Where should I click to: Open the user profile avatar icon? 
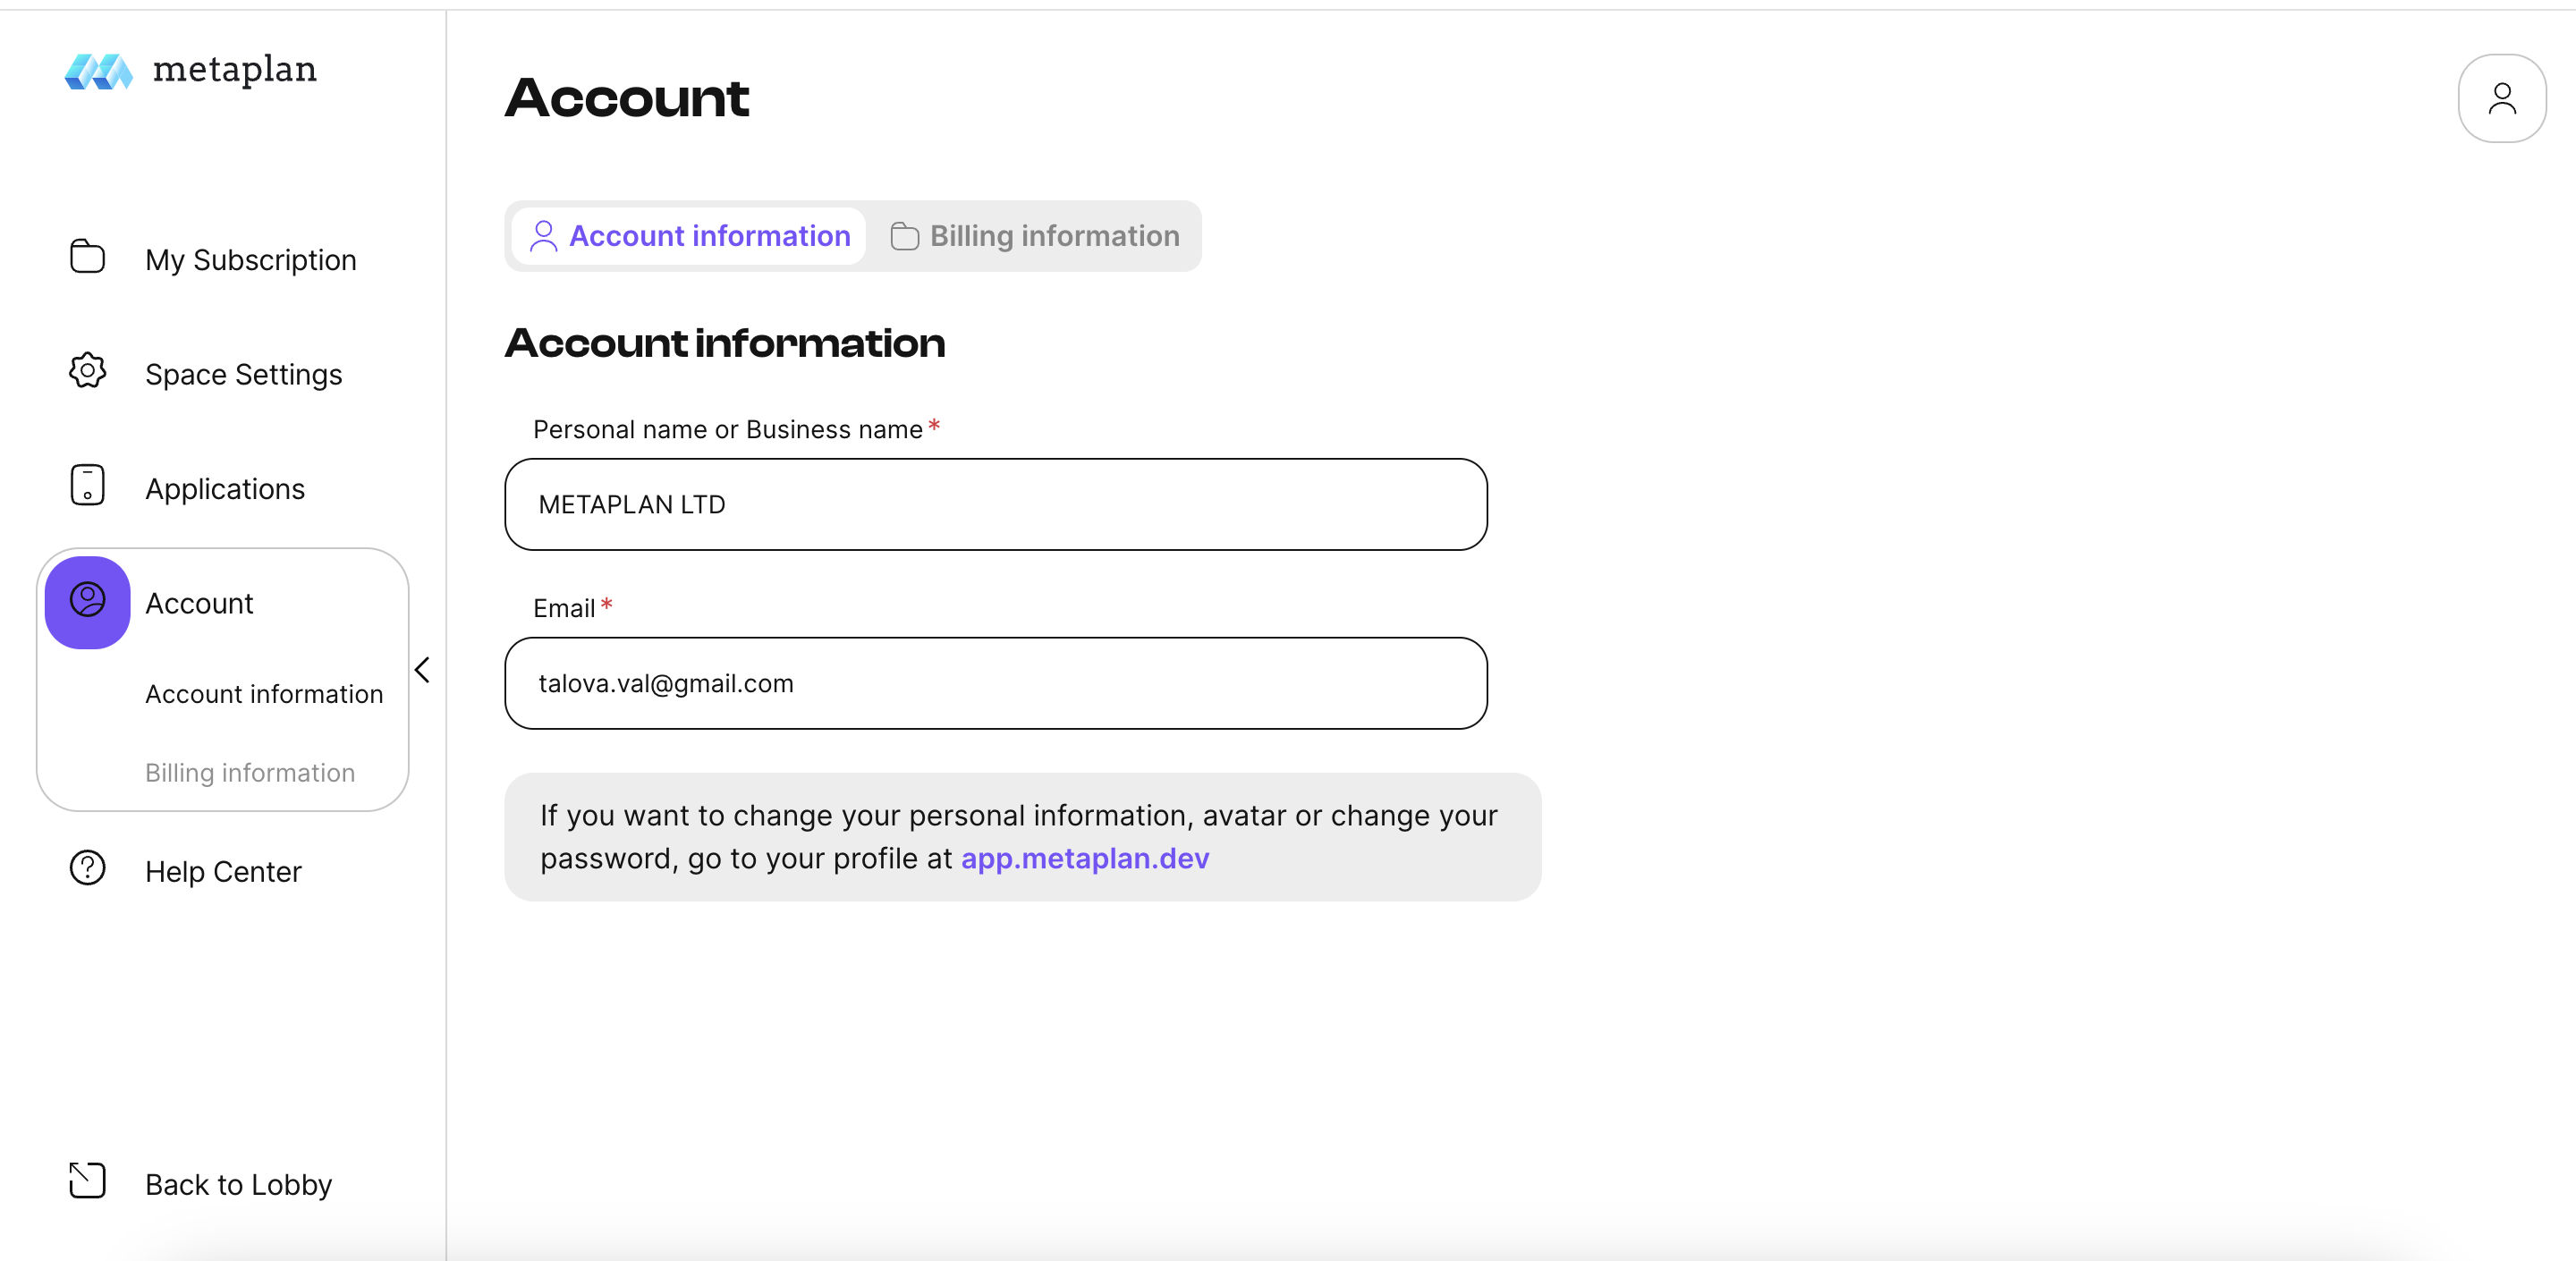tap(2501, 98)
